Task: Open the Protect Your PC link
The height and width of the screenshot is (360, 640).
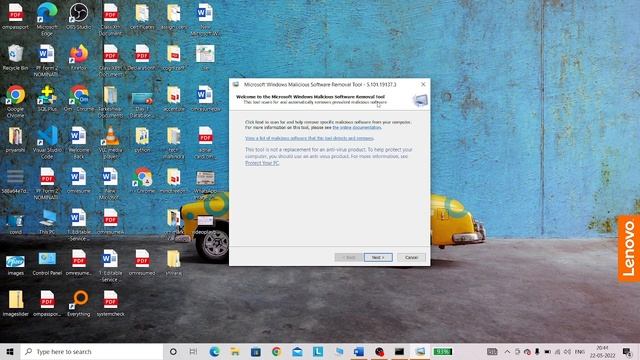Action: (x=262, y=163)
